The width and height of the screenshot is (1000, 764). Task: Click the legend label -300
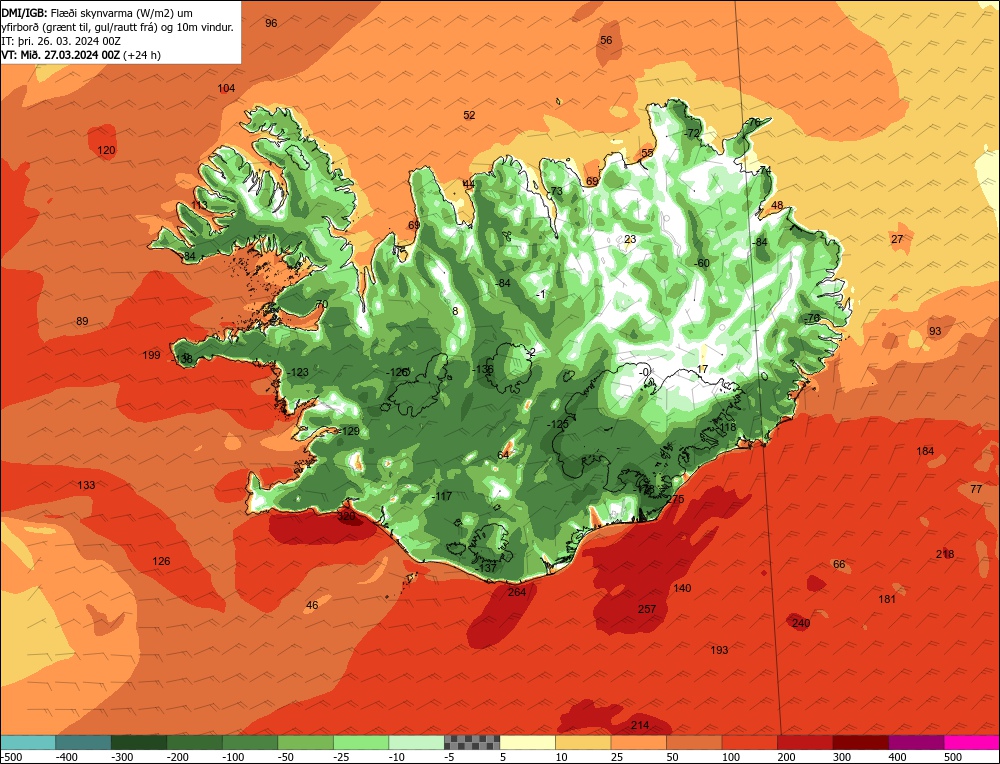(122, 757)
